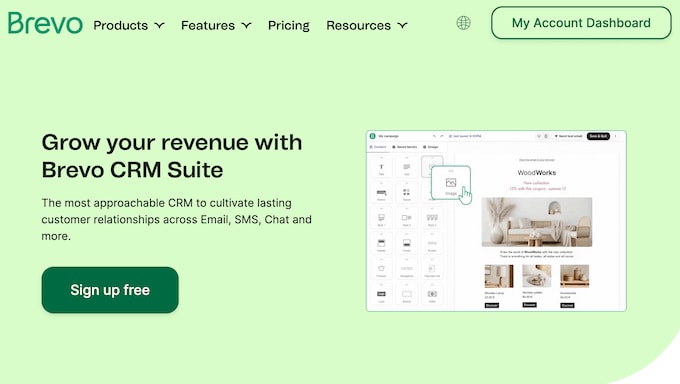Choose the Button block icon
680x384 pixels.
381,193
